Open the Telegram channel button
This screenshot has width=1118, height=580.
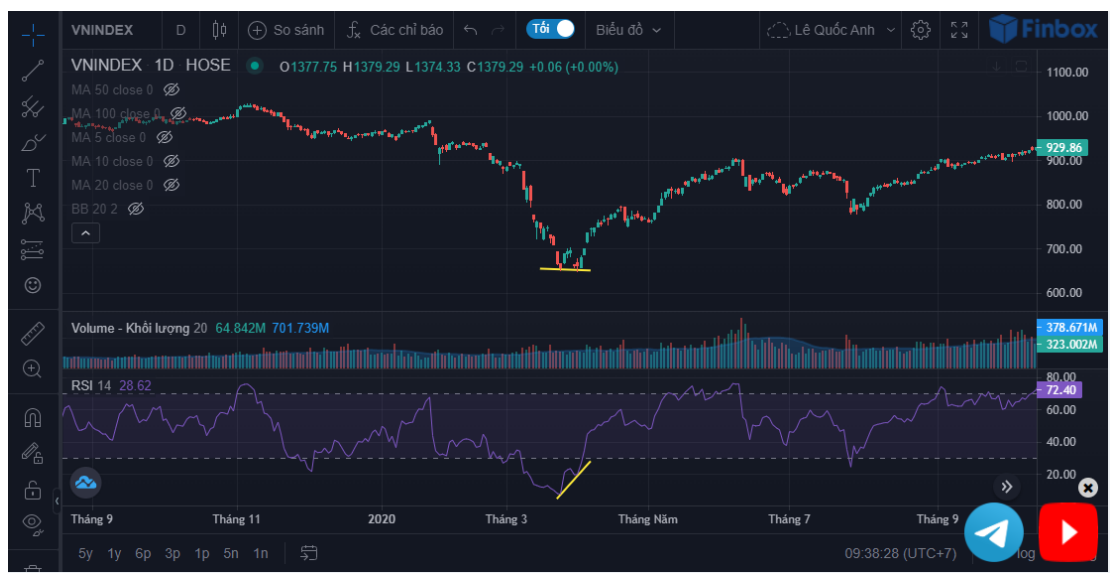[x=993, y=532]
